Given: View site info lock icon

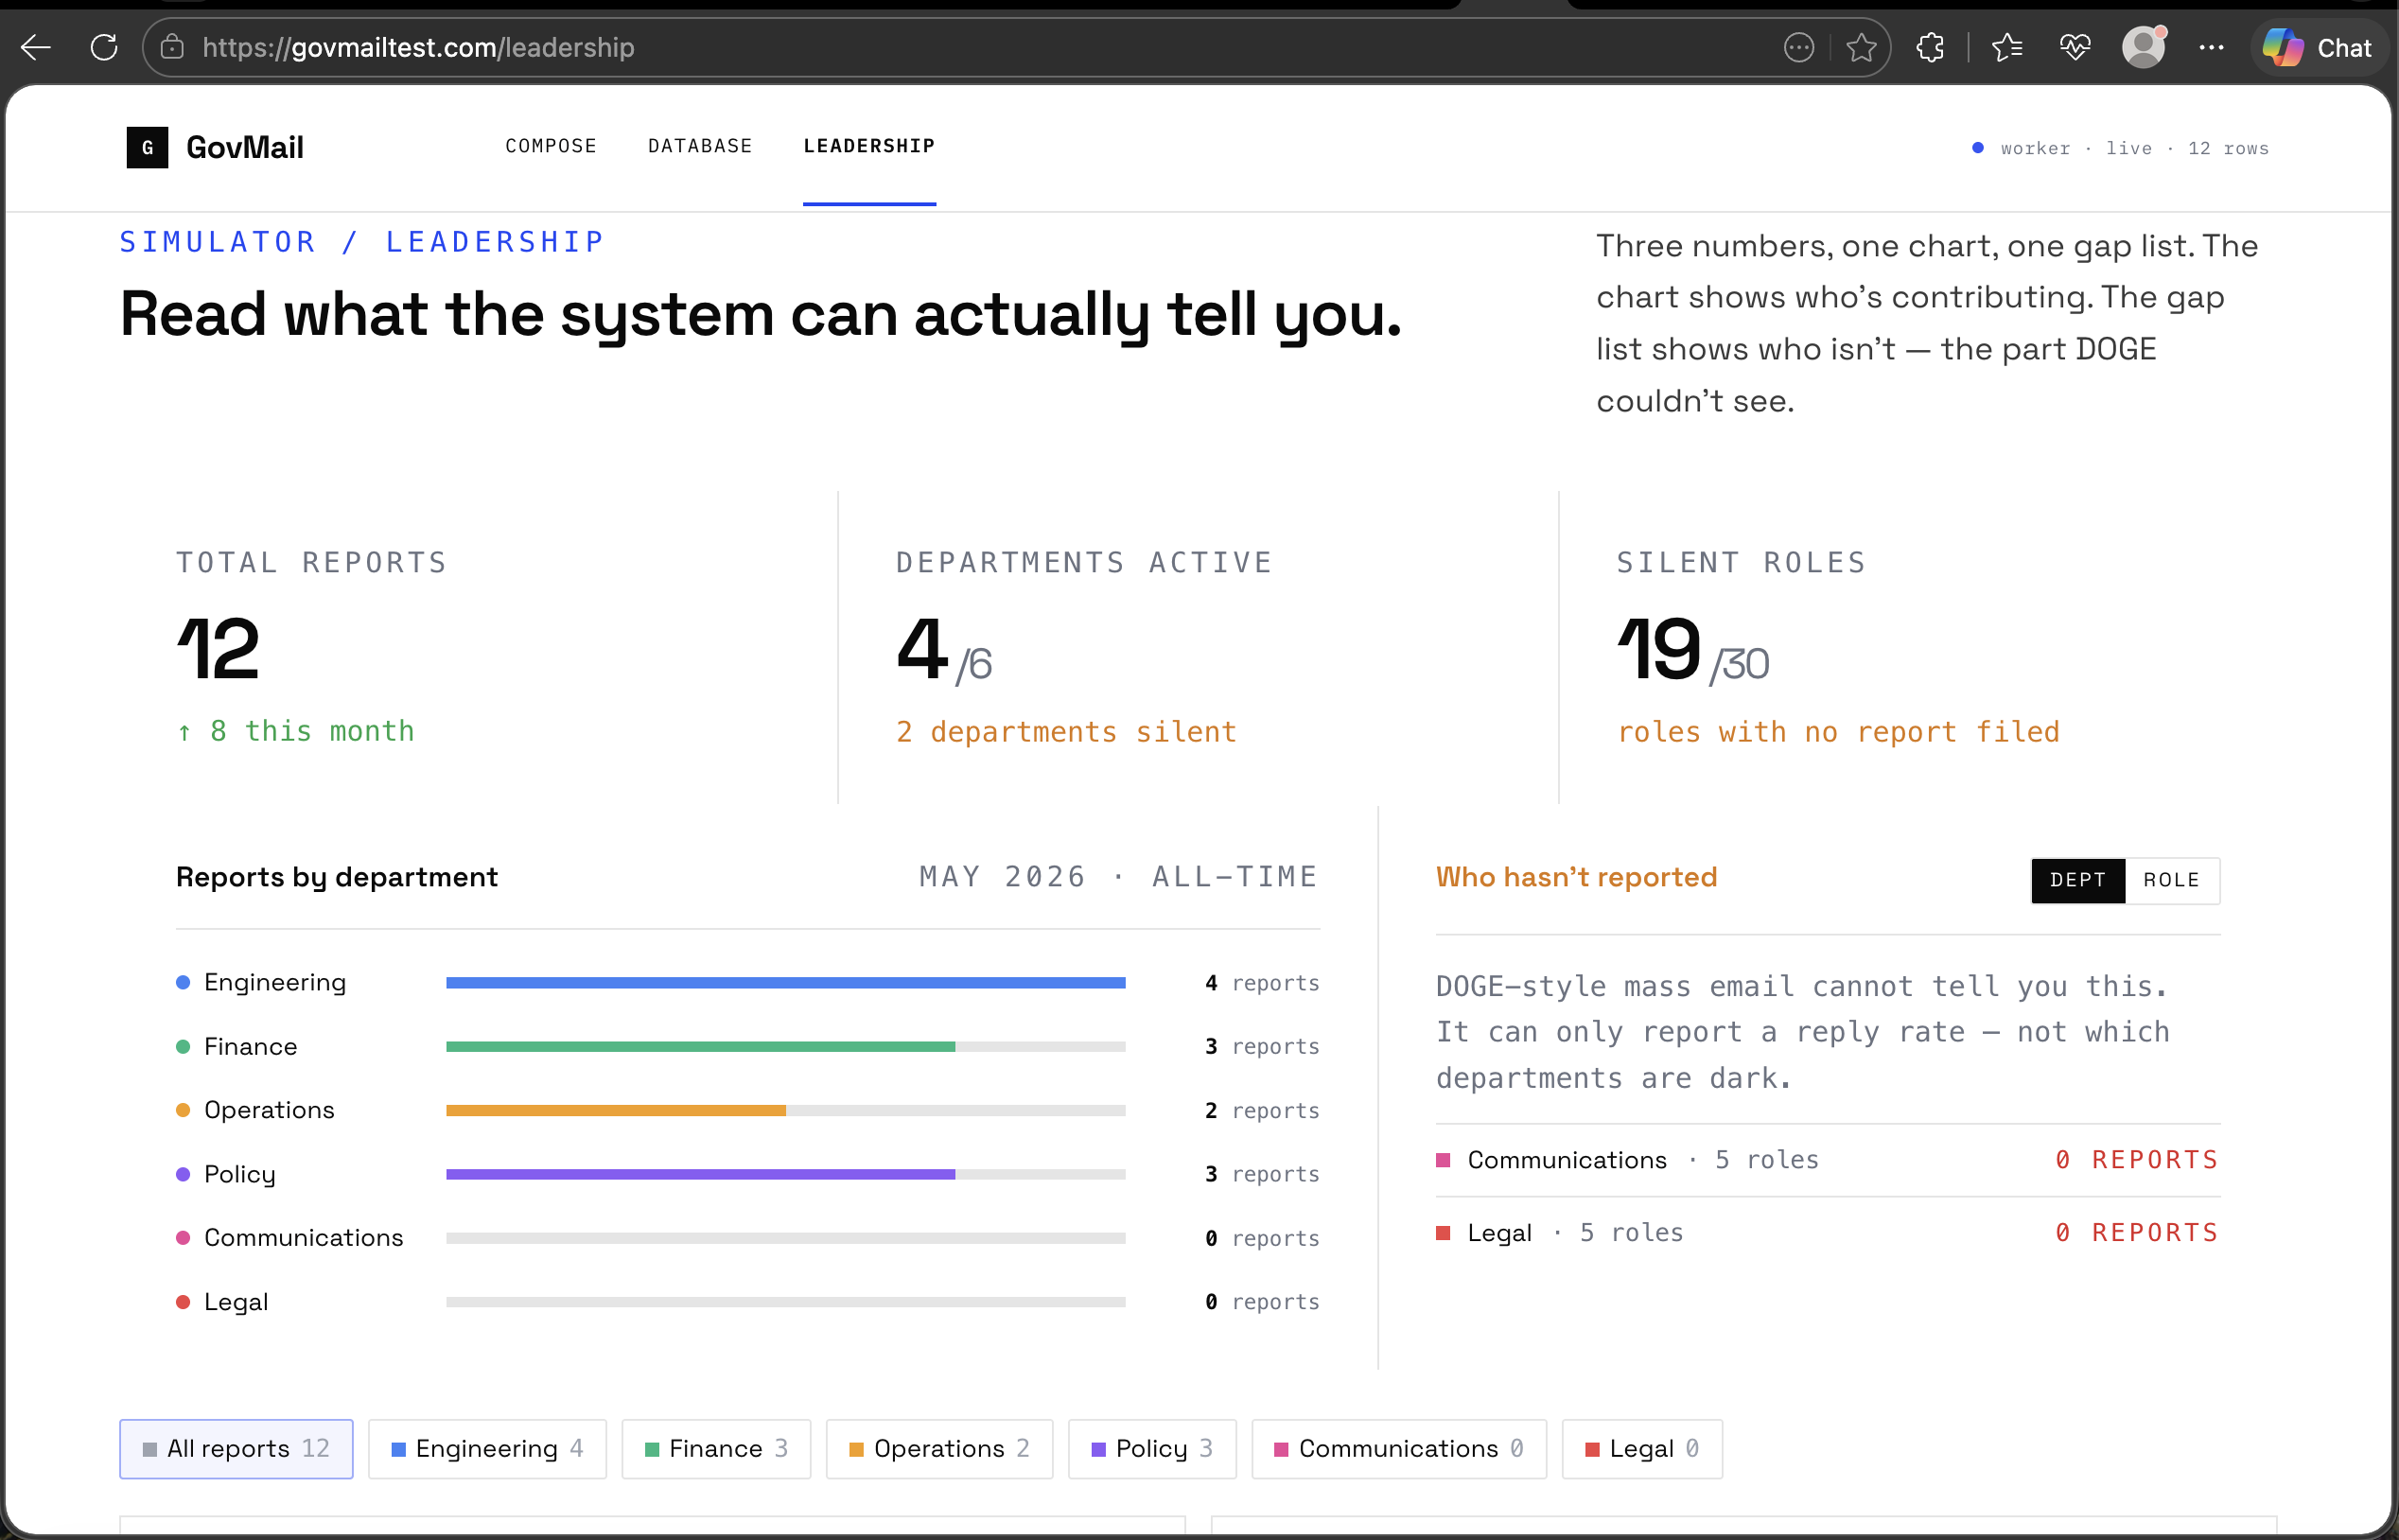Looking at the screenshot, I should pos(172,47).
